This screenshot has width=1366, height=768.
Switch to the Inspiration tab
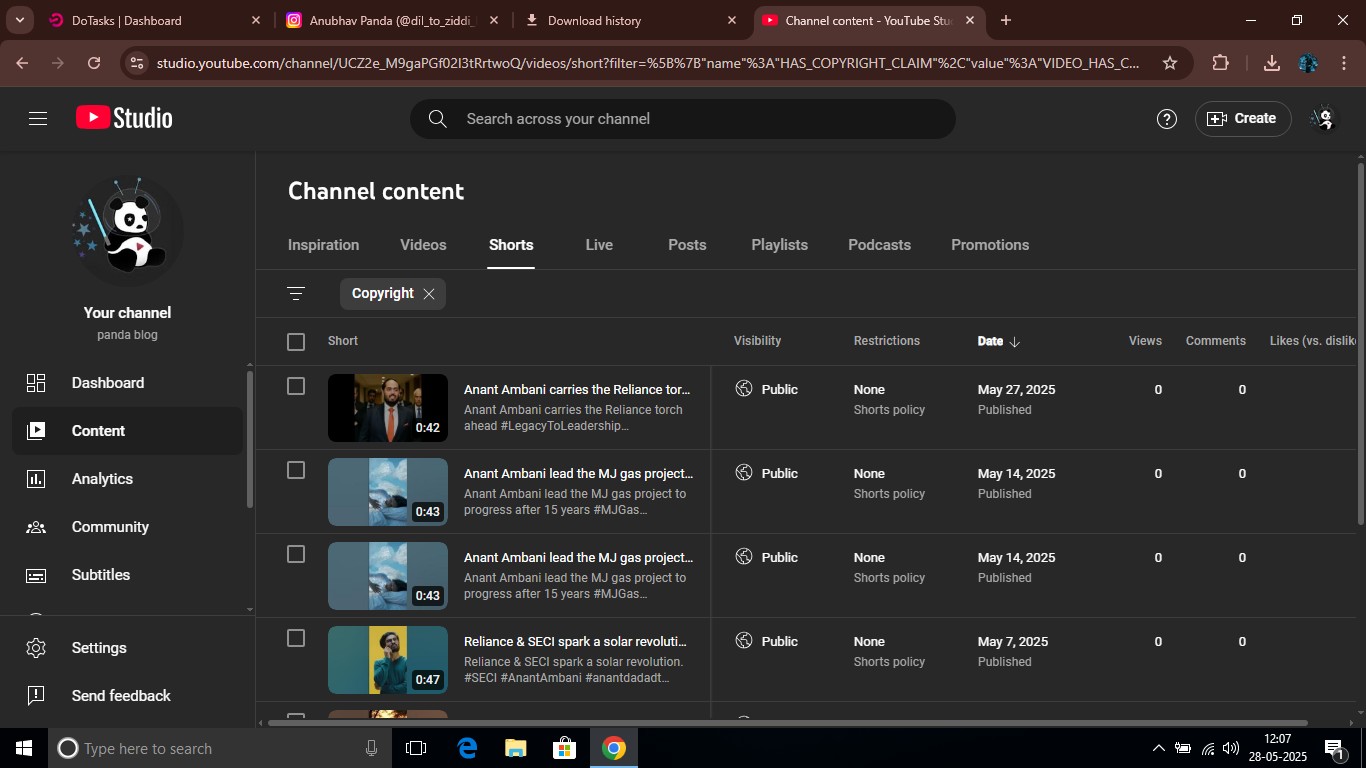(323, 245)
